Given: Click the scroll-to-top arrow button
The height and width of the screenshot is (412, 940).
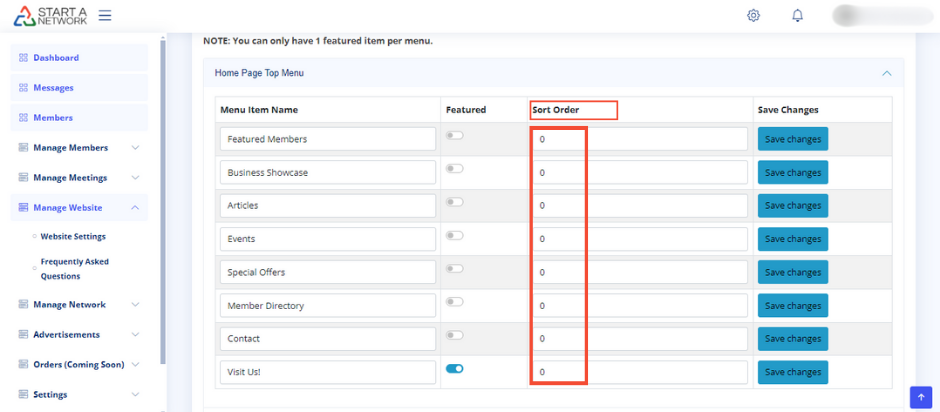Looking at the screenshot, I should point(921,397).
